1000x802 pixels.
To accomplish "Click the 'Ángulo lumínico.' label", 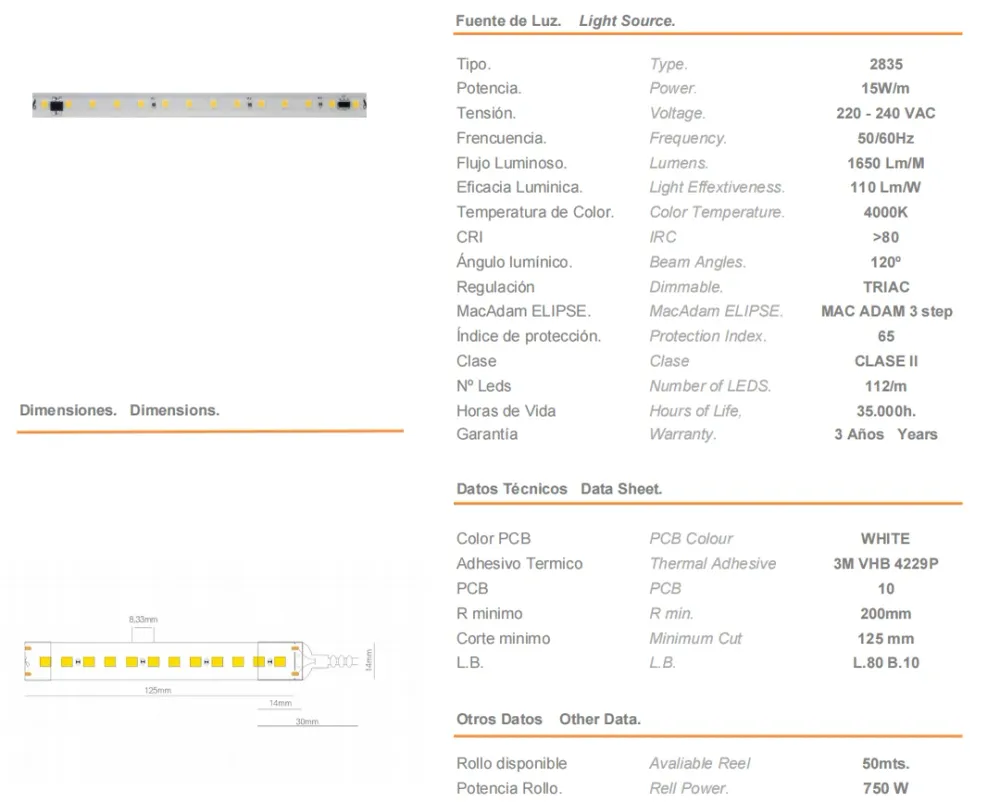I will click(x=514, y=262).
